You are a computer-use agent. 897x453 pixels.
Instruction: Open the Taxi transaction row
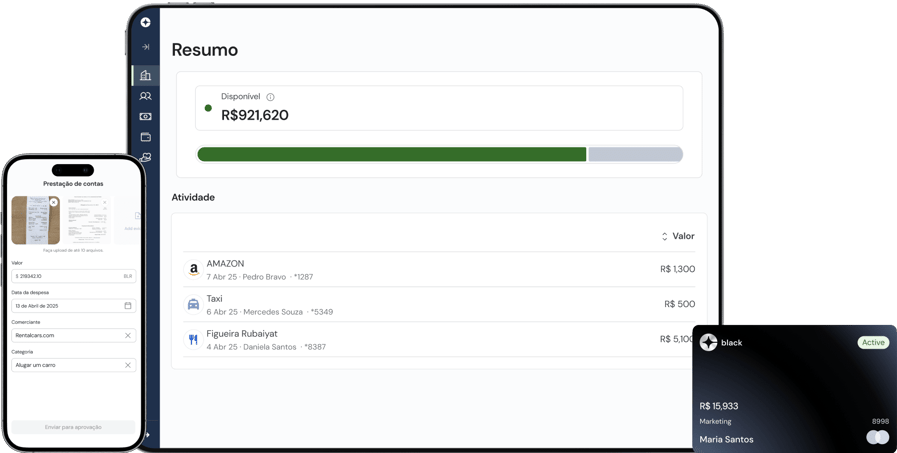[x=439, y=304]
